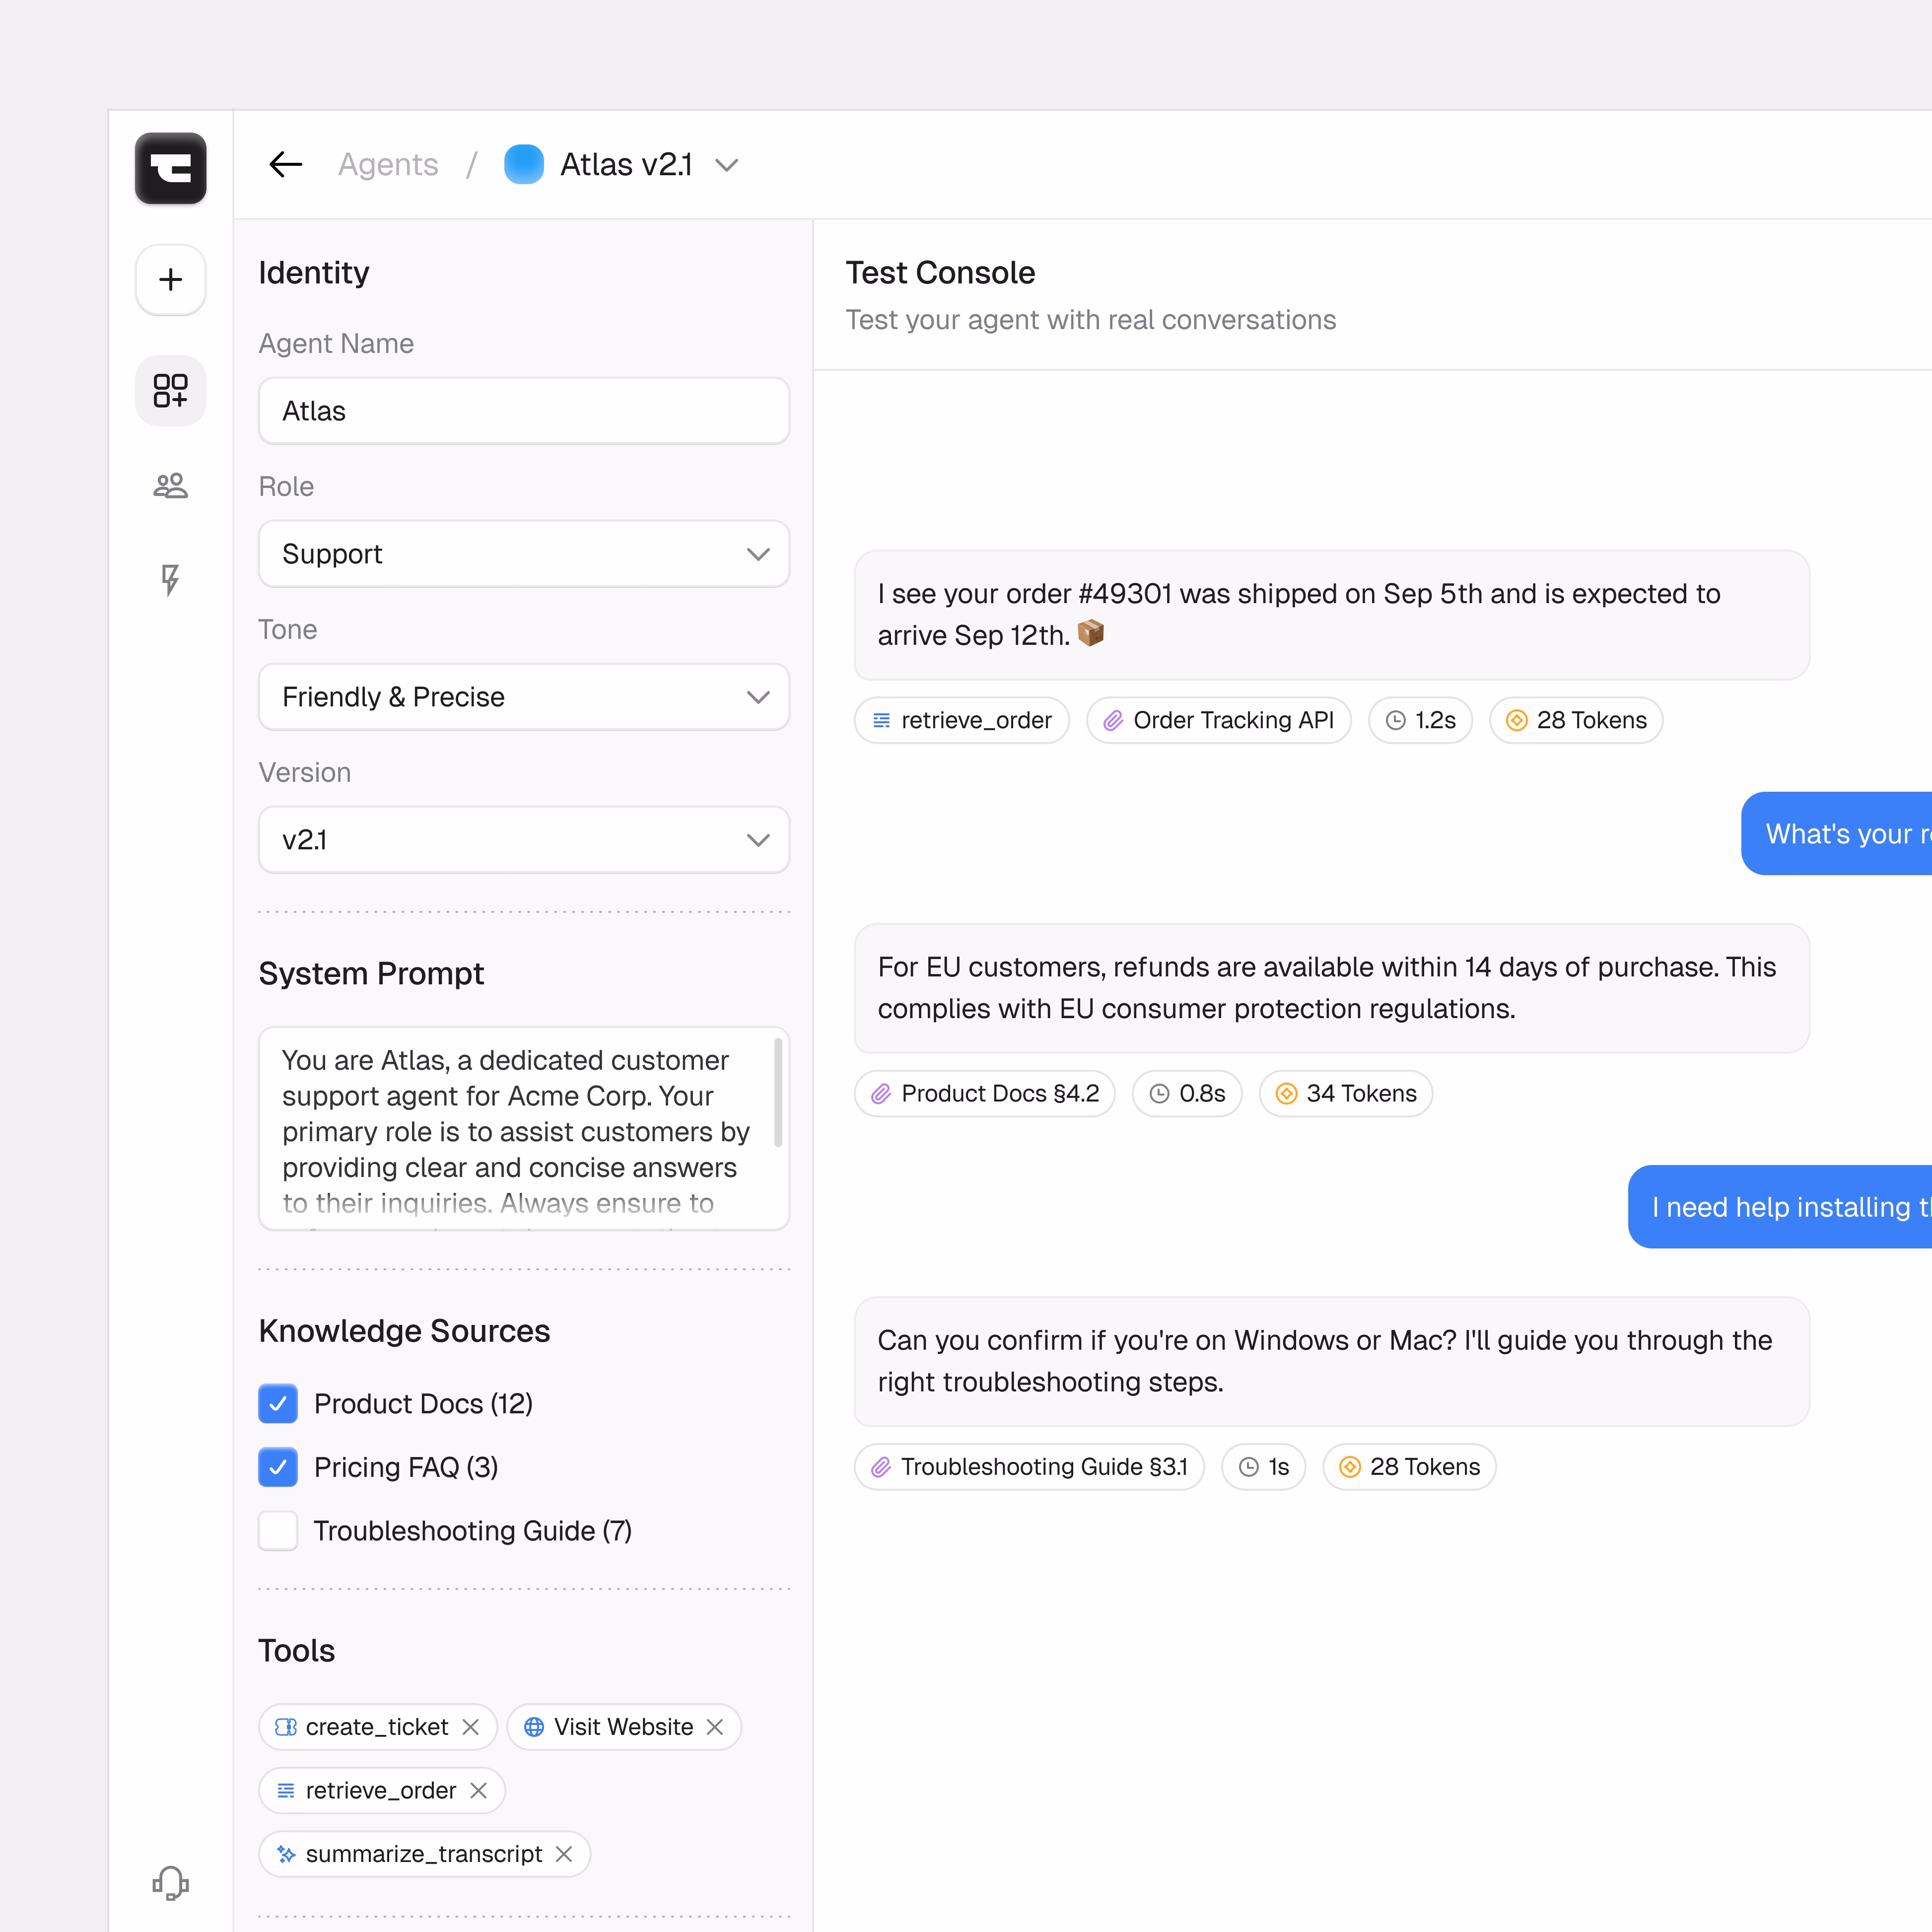The width and height of the screenshot is (1932, 1932).
Task: Click the retrieve_order chip in Tools
Action: (381, 1790)
